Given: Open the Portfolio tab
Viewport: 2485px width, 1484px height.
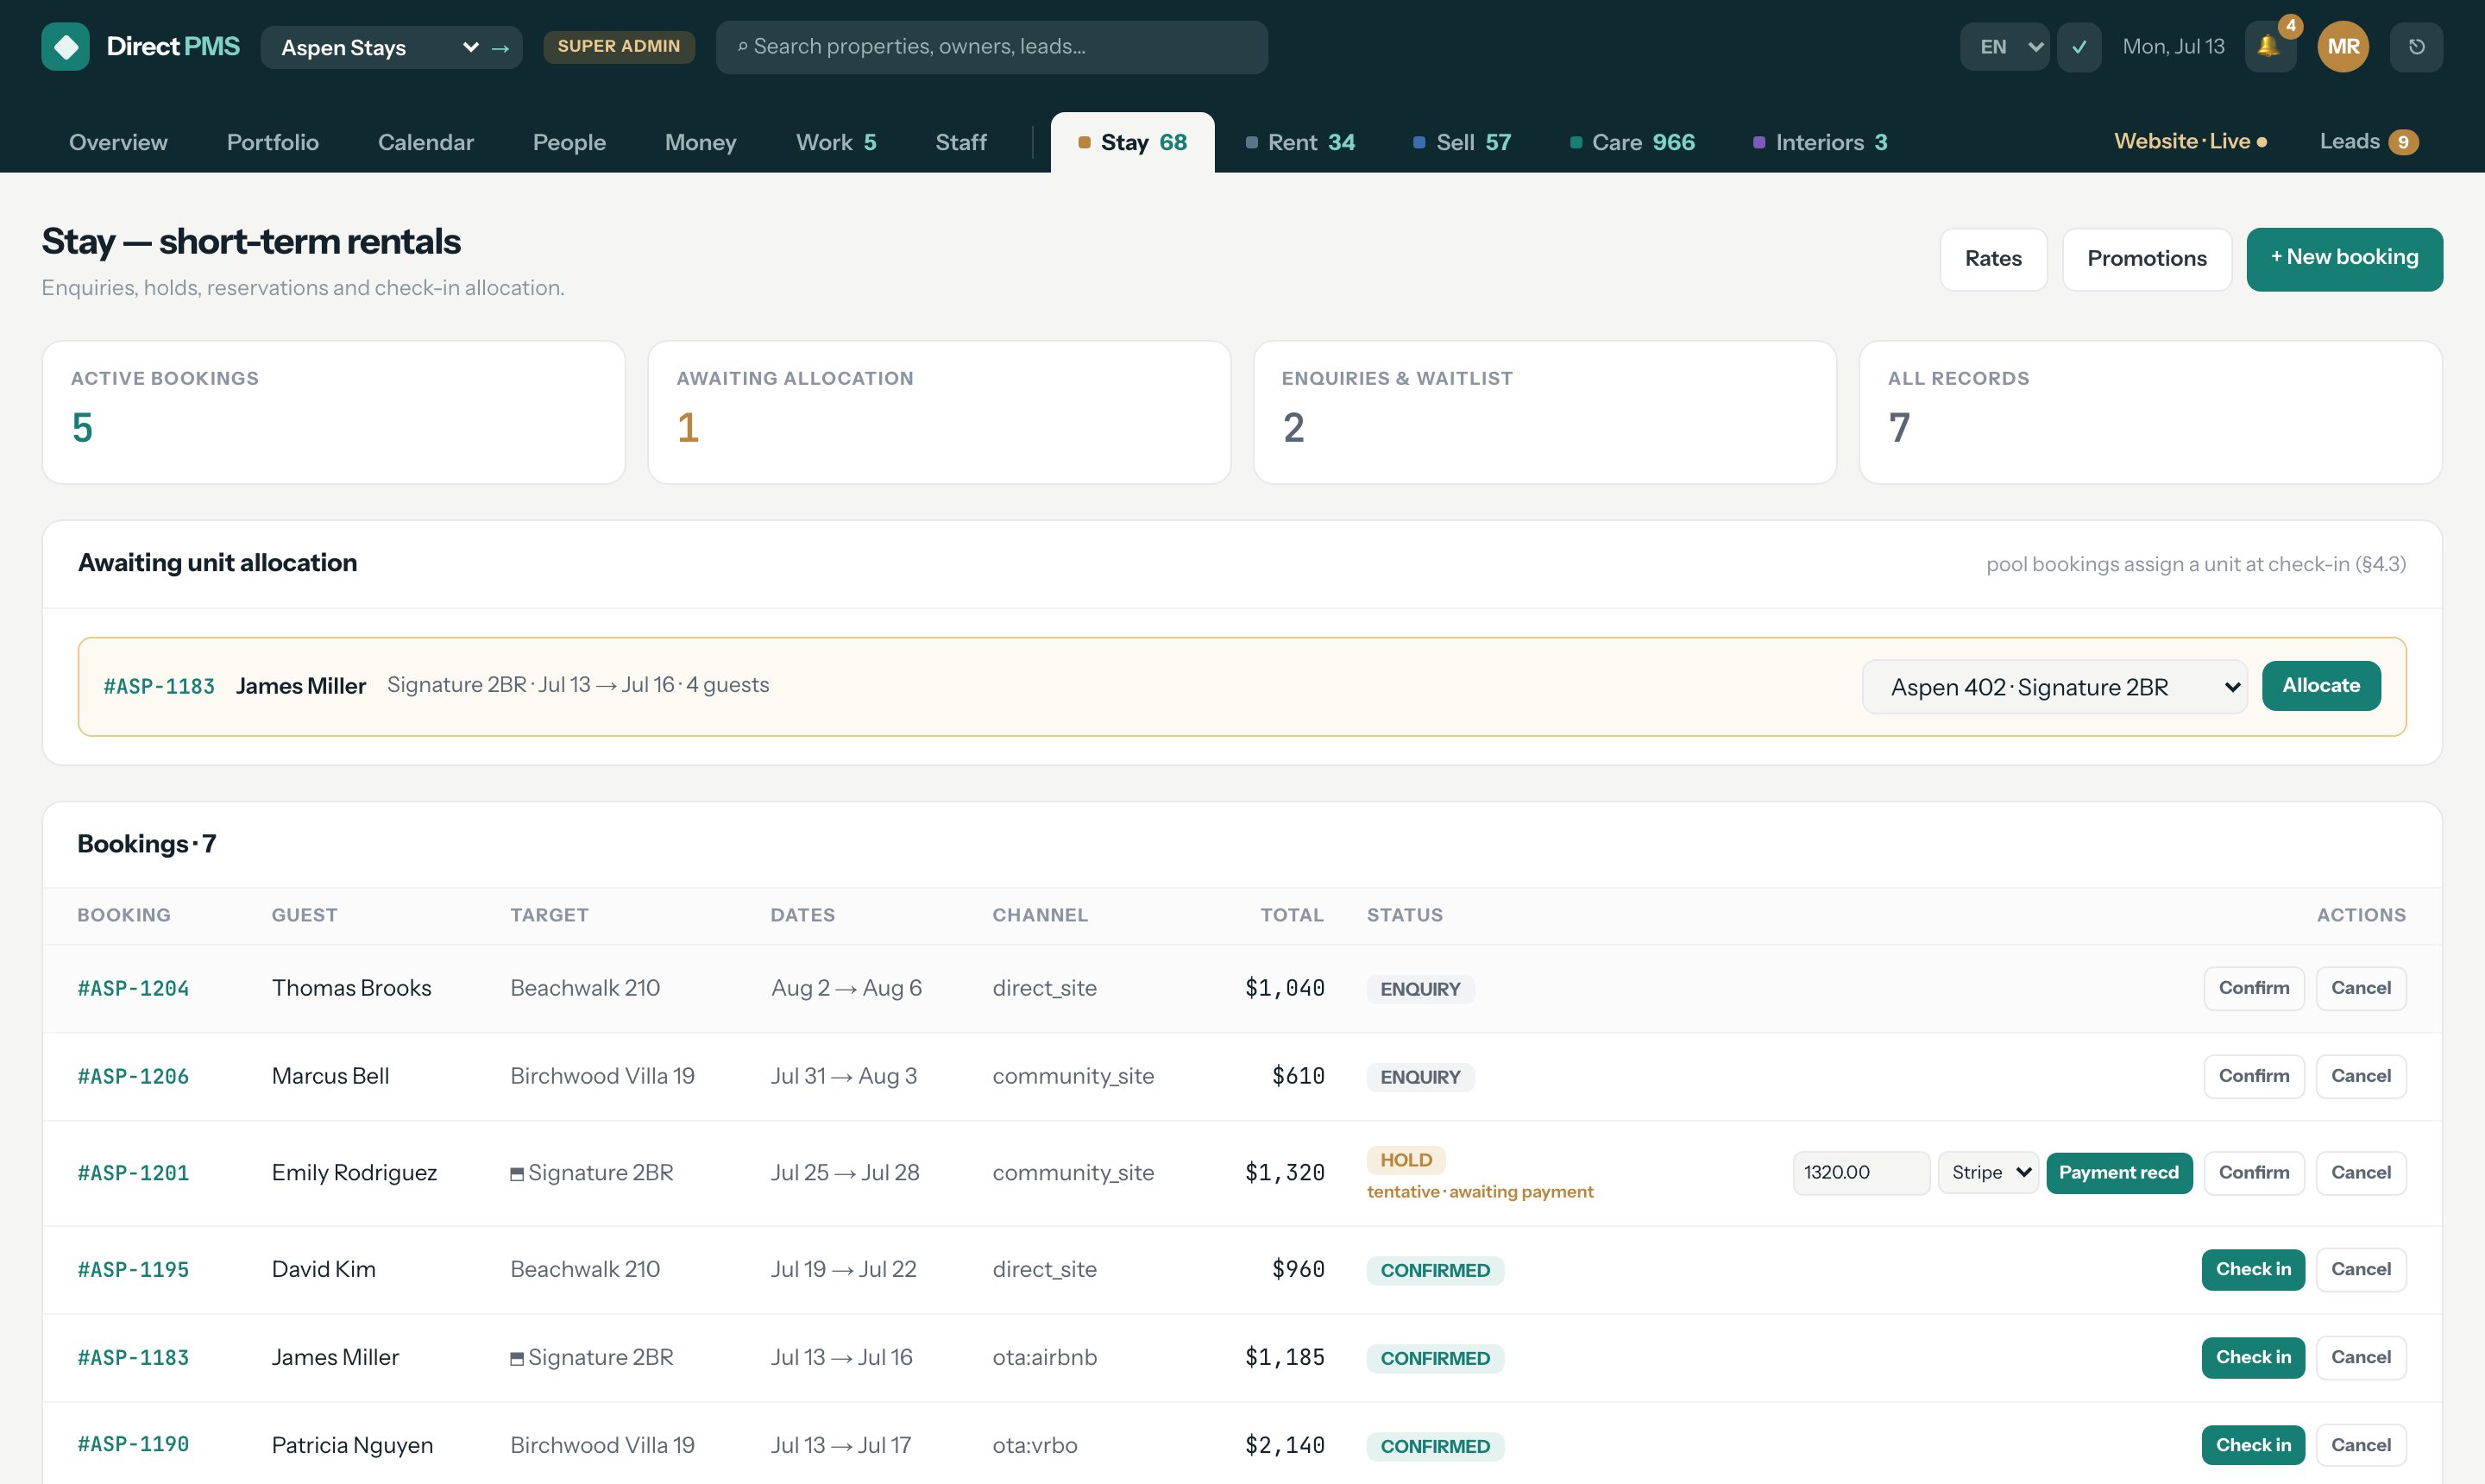Looking at the screenshot, I should tap(272, 142).
